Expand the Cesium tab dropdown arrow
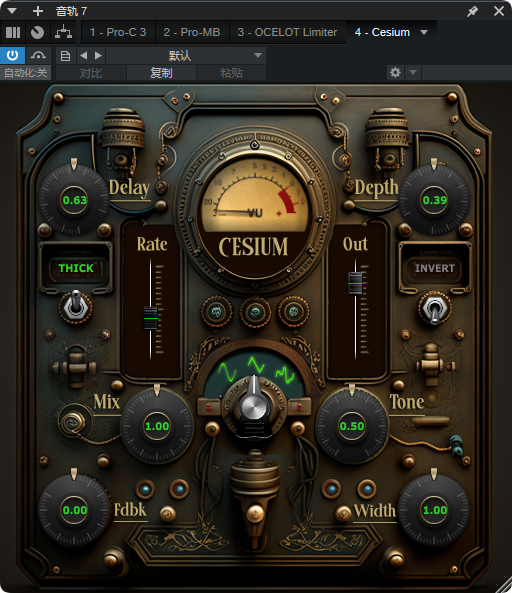This screenshot has height=593, width=512. pos(424,33)
